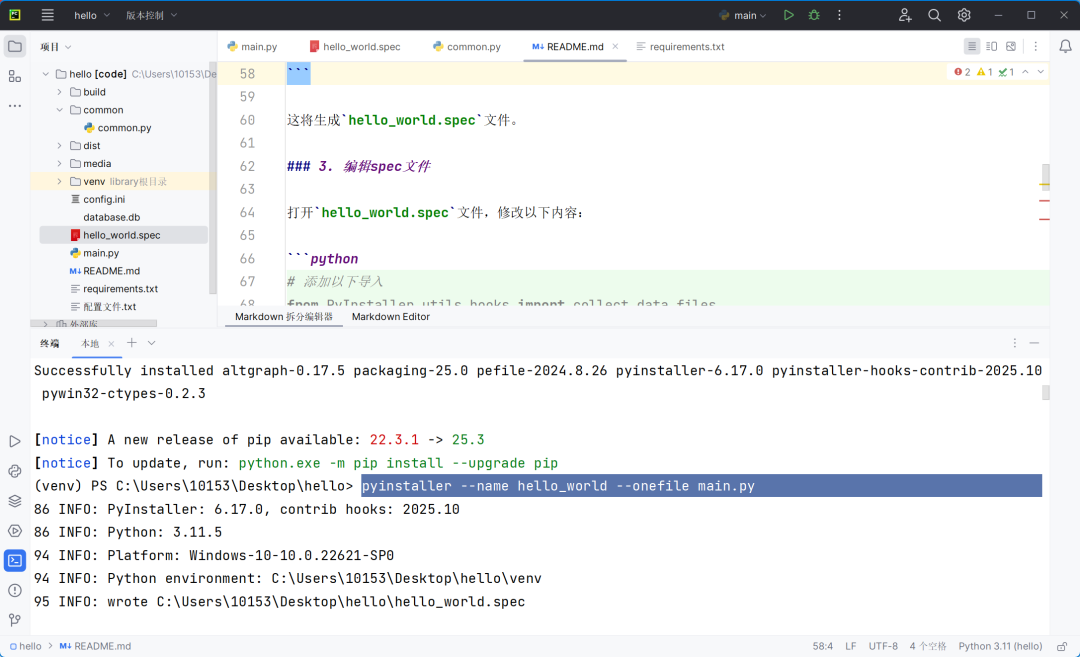Close the 本地 terminal tab
The image size is (1080, 657).
click(x=111, y=344)
